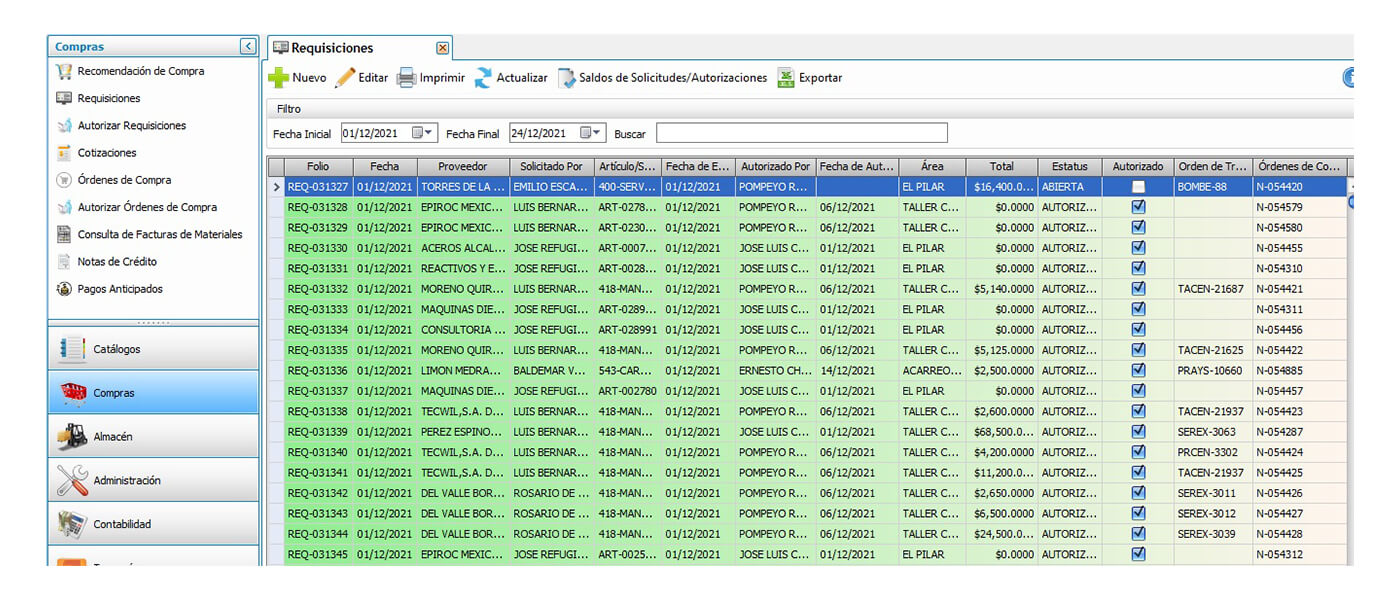Screen dimensions: 1400x600
Task: Click the Consulta de Facturas de Materiales icon
Action: coord(64,234)
